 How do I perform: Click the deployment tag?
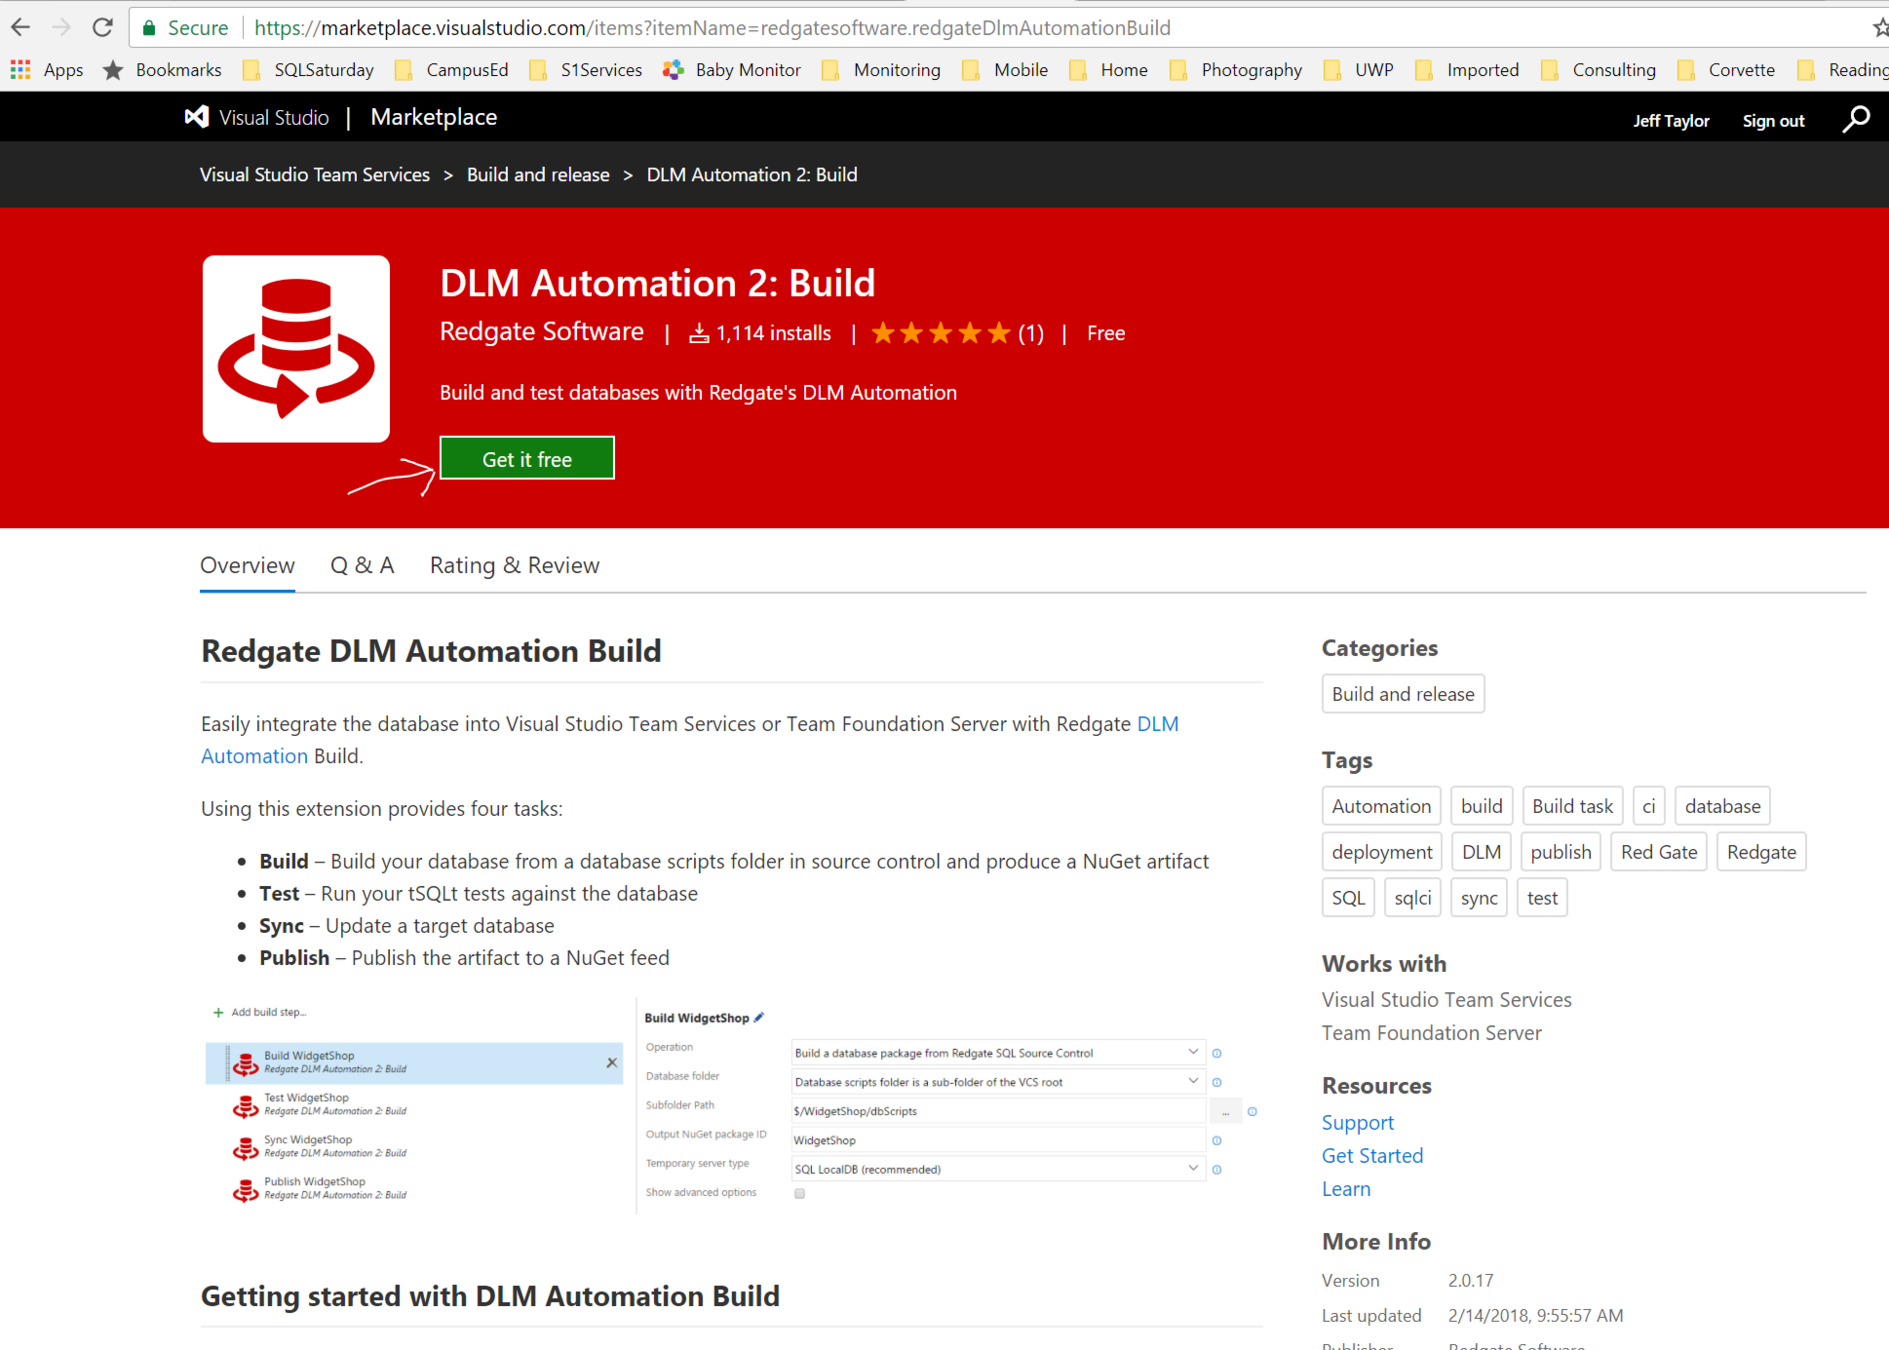pyautogui.click(x=1382, y=852)
